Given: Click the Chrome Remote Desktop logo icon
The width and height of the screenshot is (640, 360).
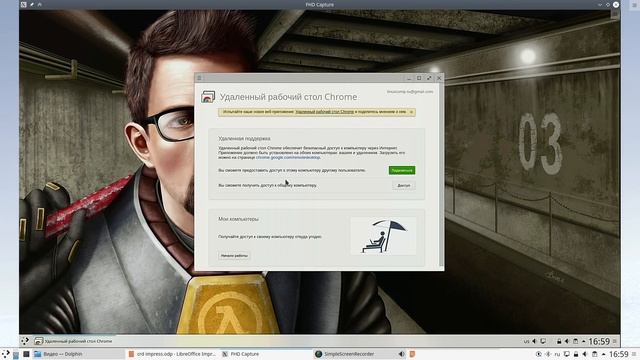Looking at the screenshot, I should pyautogui.click(x=208, y=97).
